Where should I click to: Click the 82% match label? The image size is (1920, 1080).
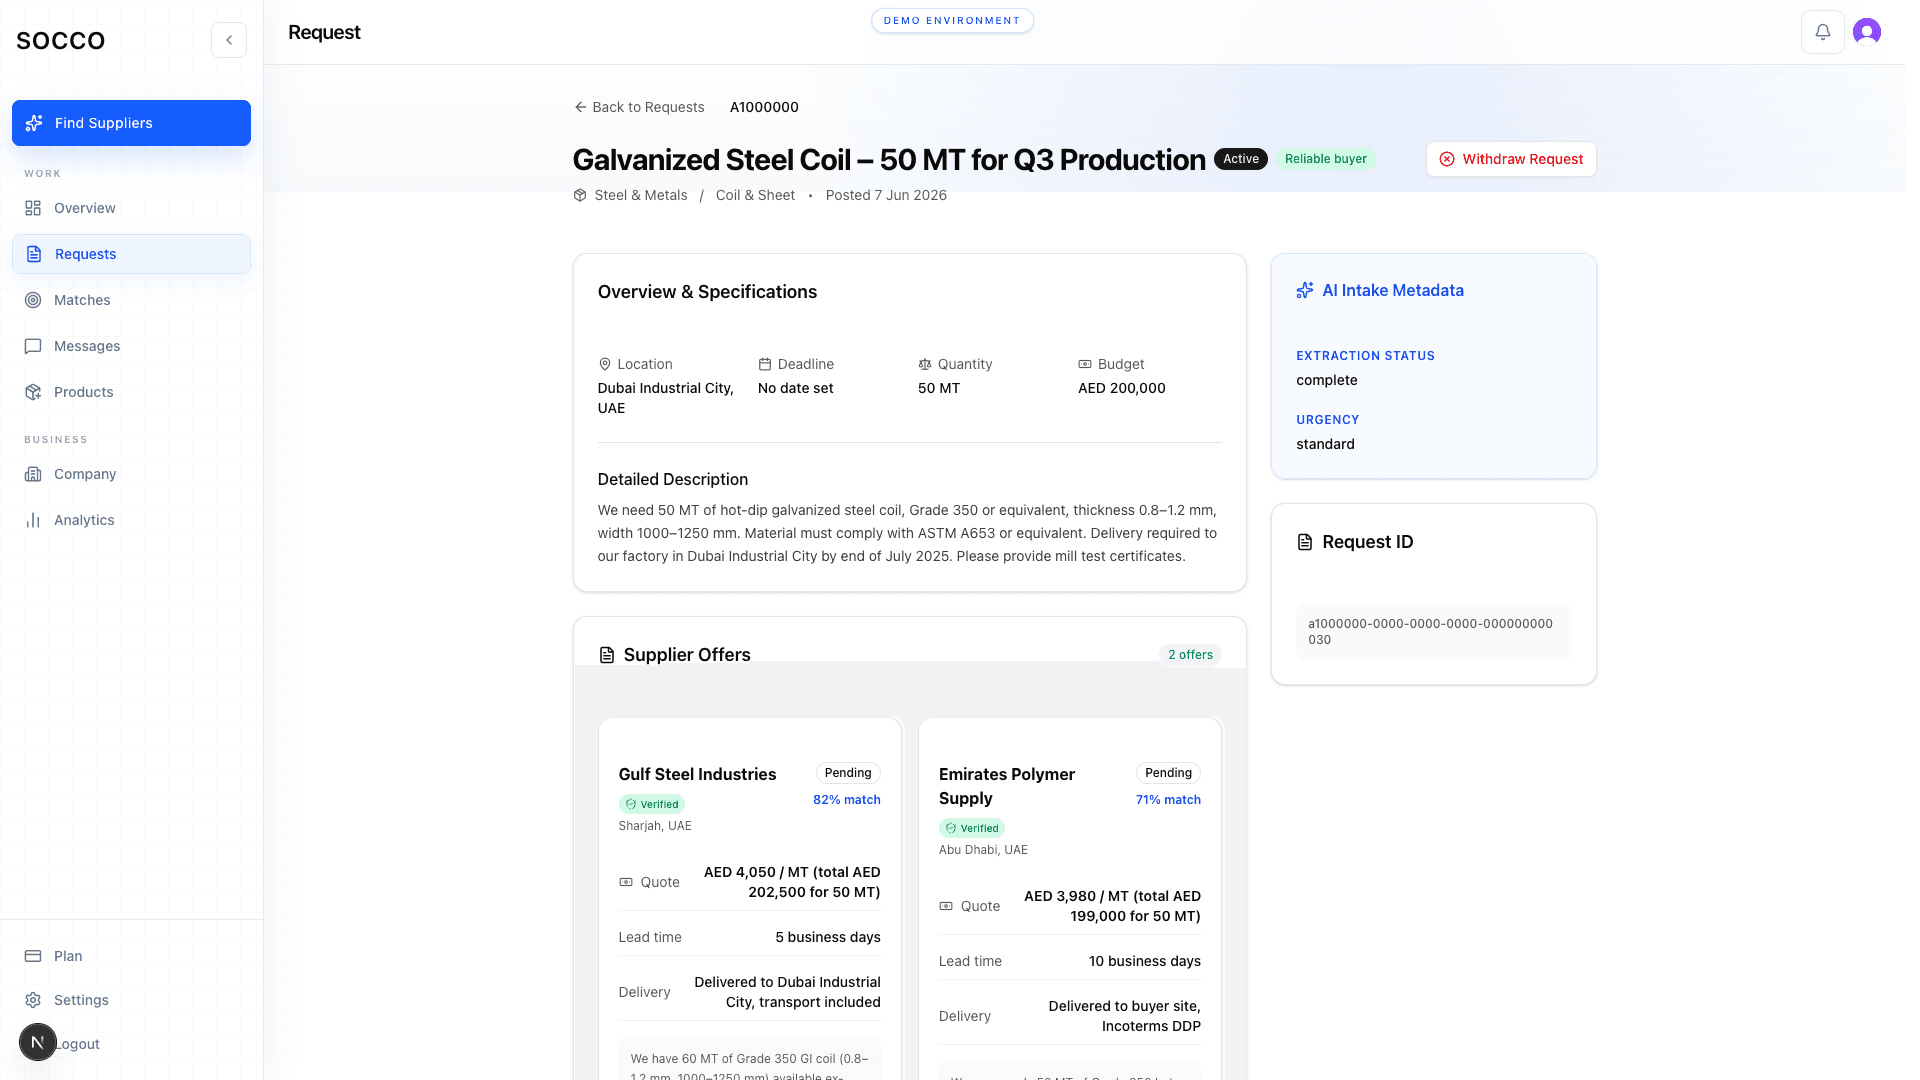pyautogui.click(x=846, y=800)
